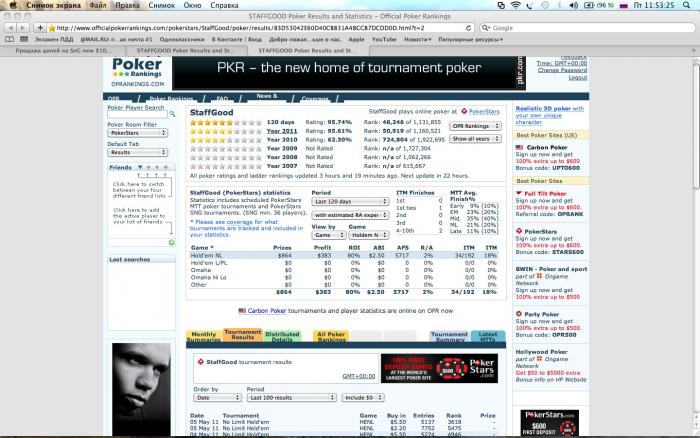Open the Файл menu
The height and width of the screenshot is (438, 700).
click(x=98, y=5)
